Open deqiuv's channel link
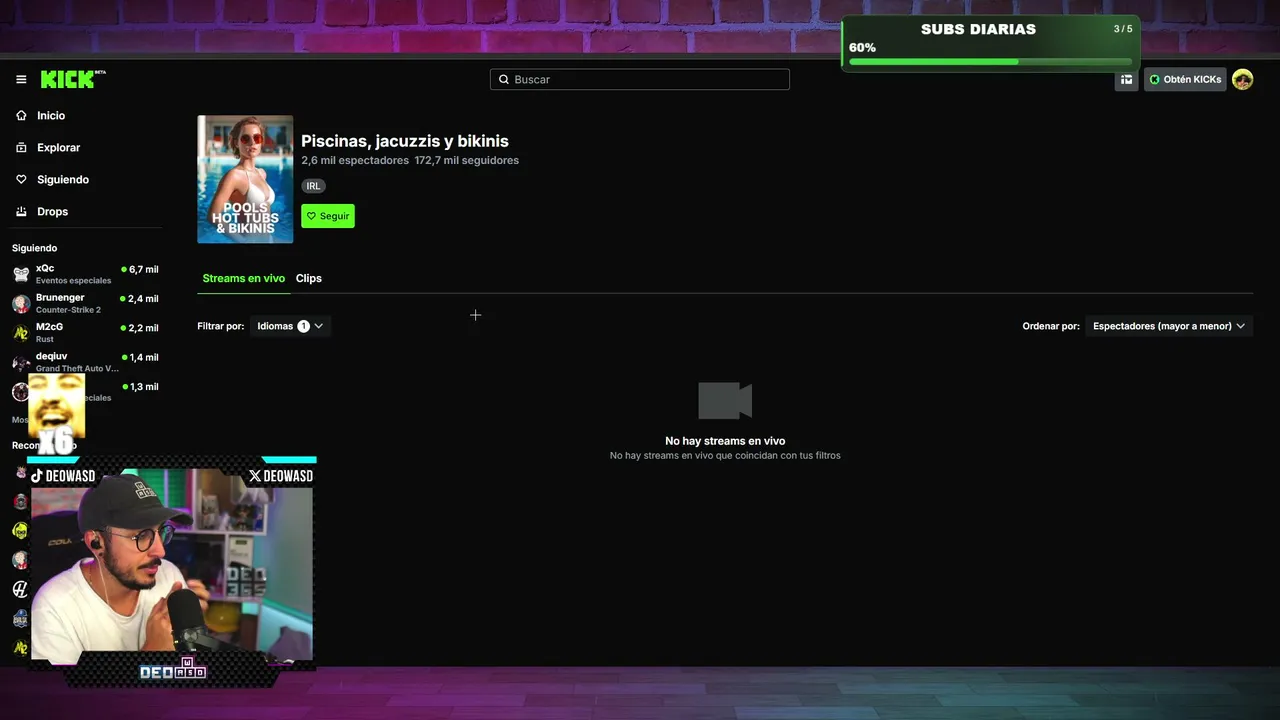This screenshot has width=1280, height=720. [x=86, y=362]
